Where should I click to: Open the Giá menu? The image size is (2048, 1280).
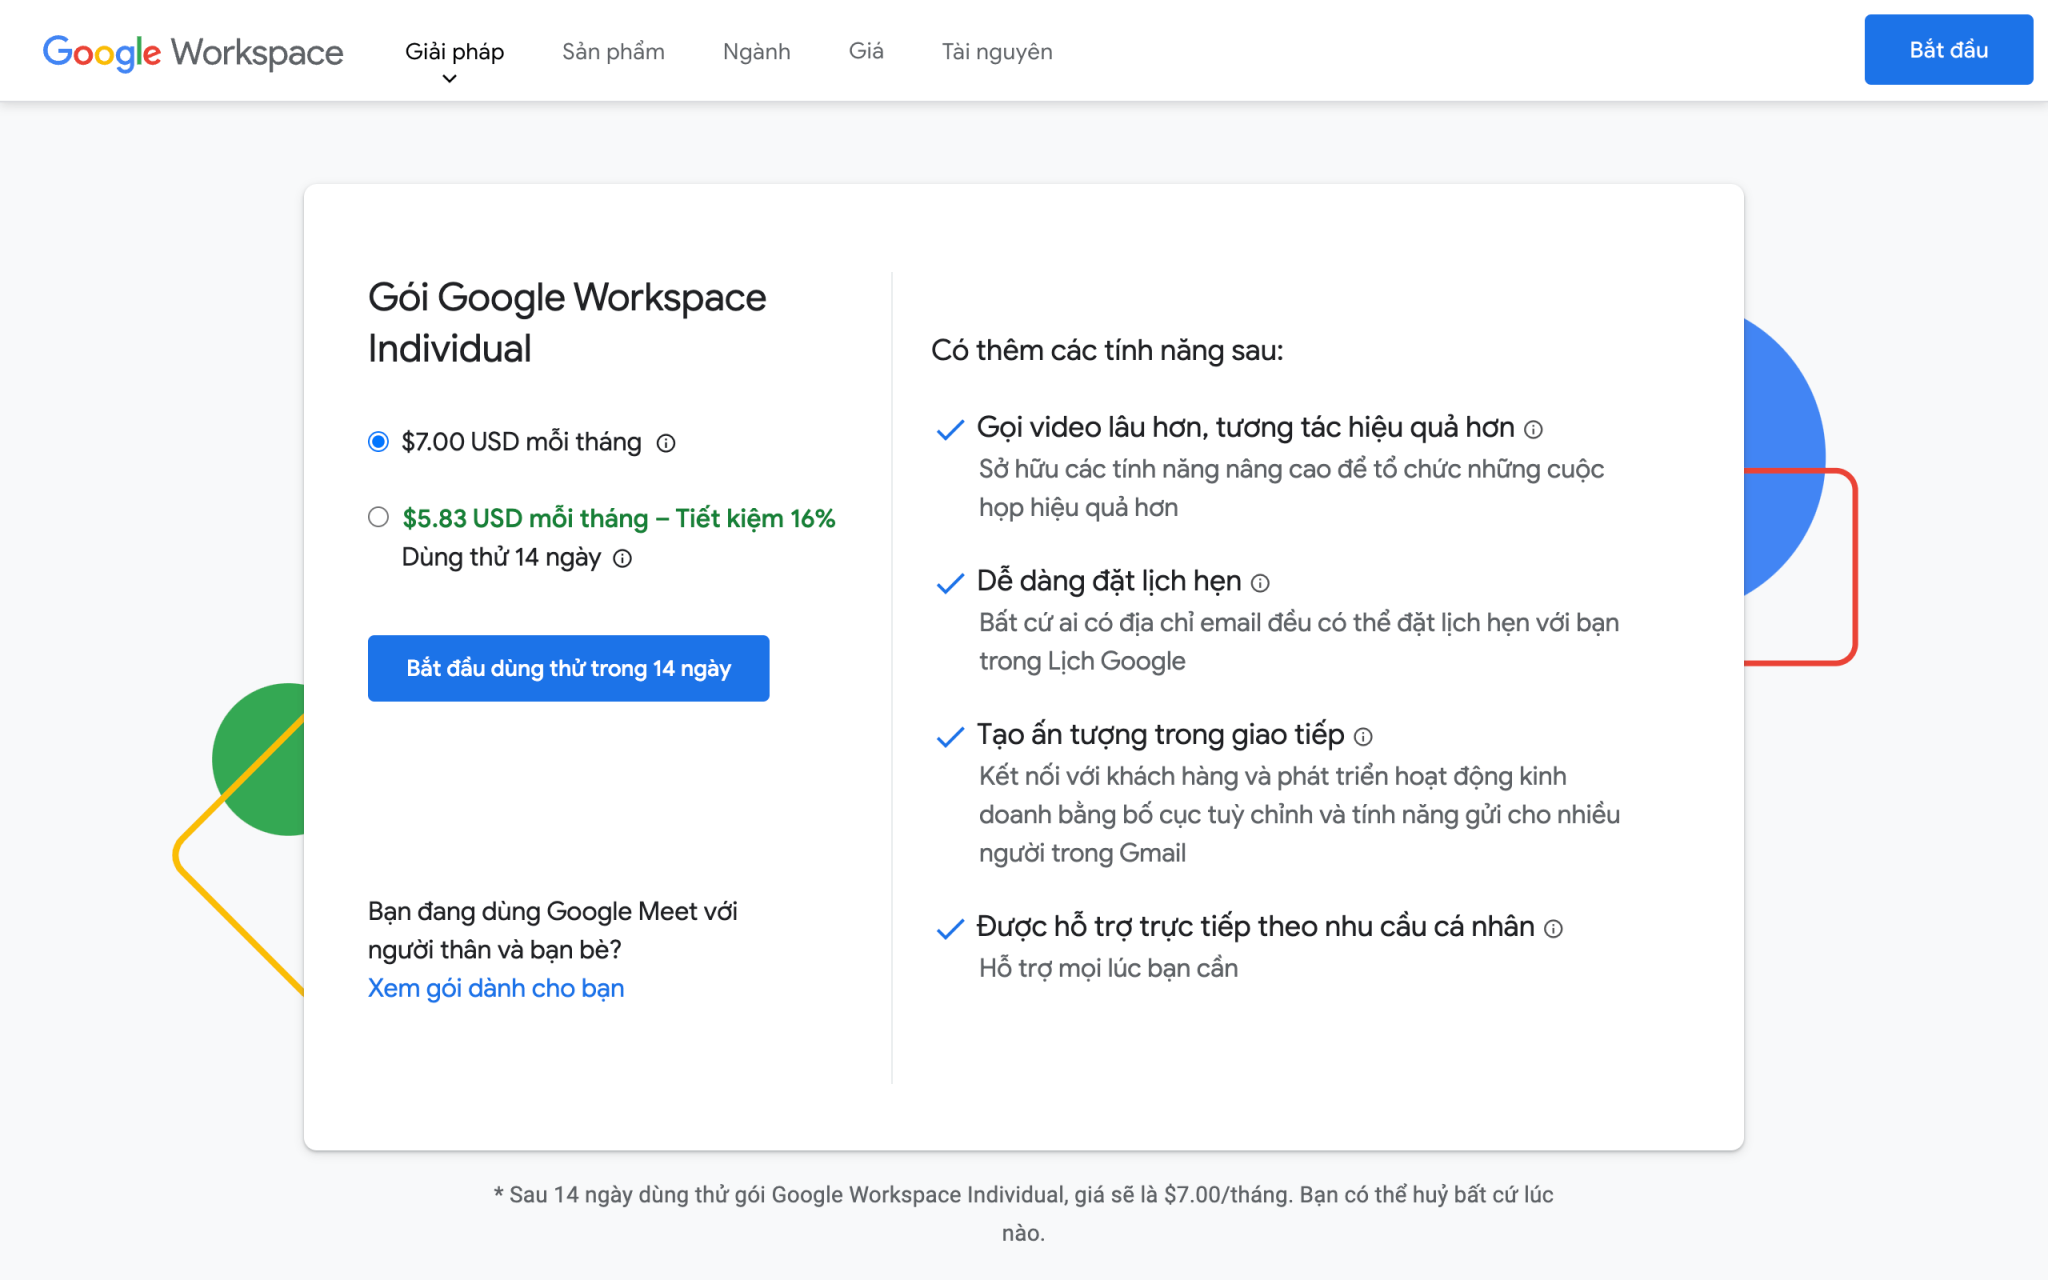pos(866,51)
